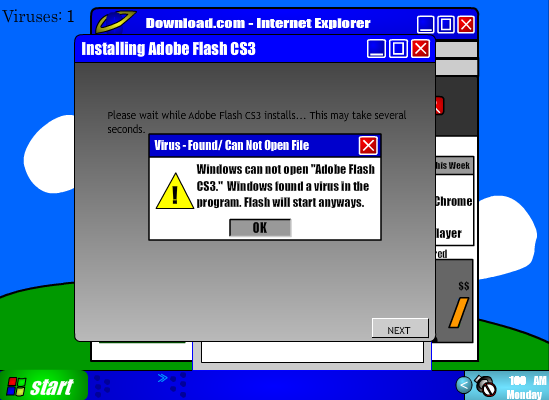The image size is (549, 400).
Task: Click the Internet Explorer logo icon
Action: tap(116, 22)
